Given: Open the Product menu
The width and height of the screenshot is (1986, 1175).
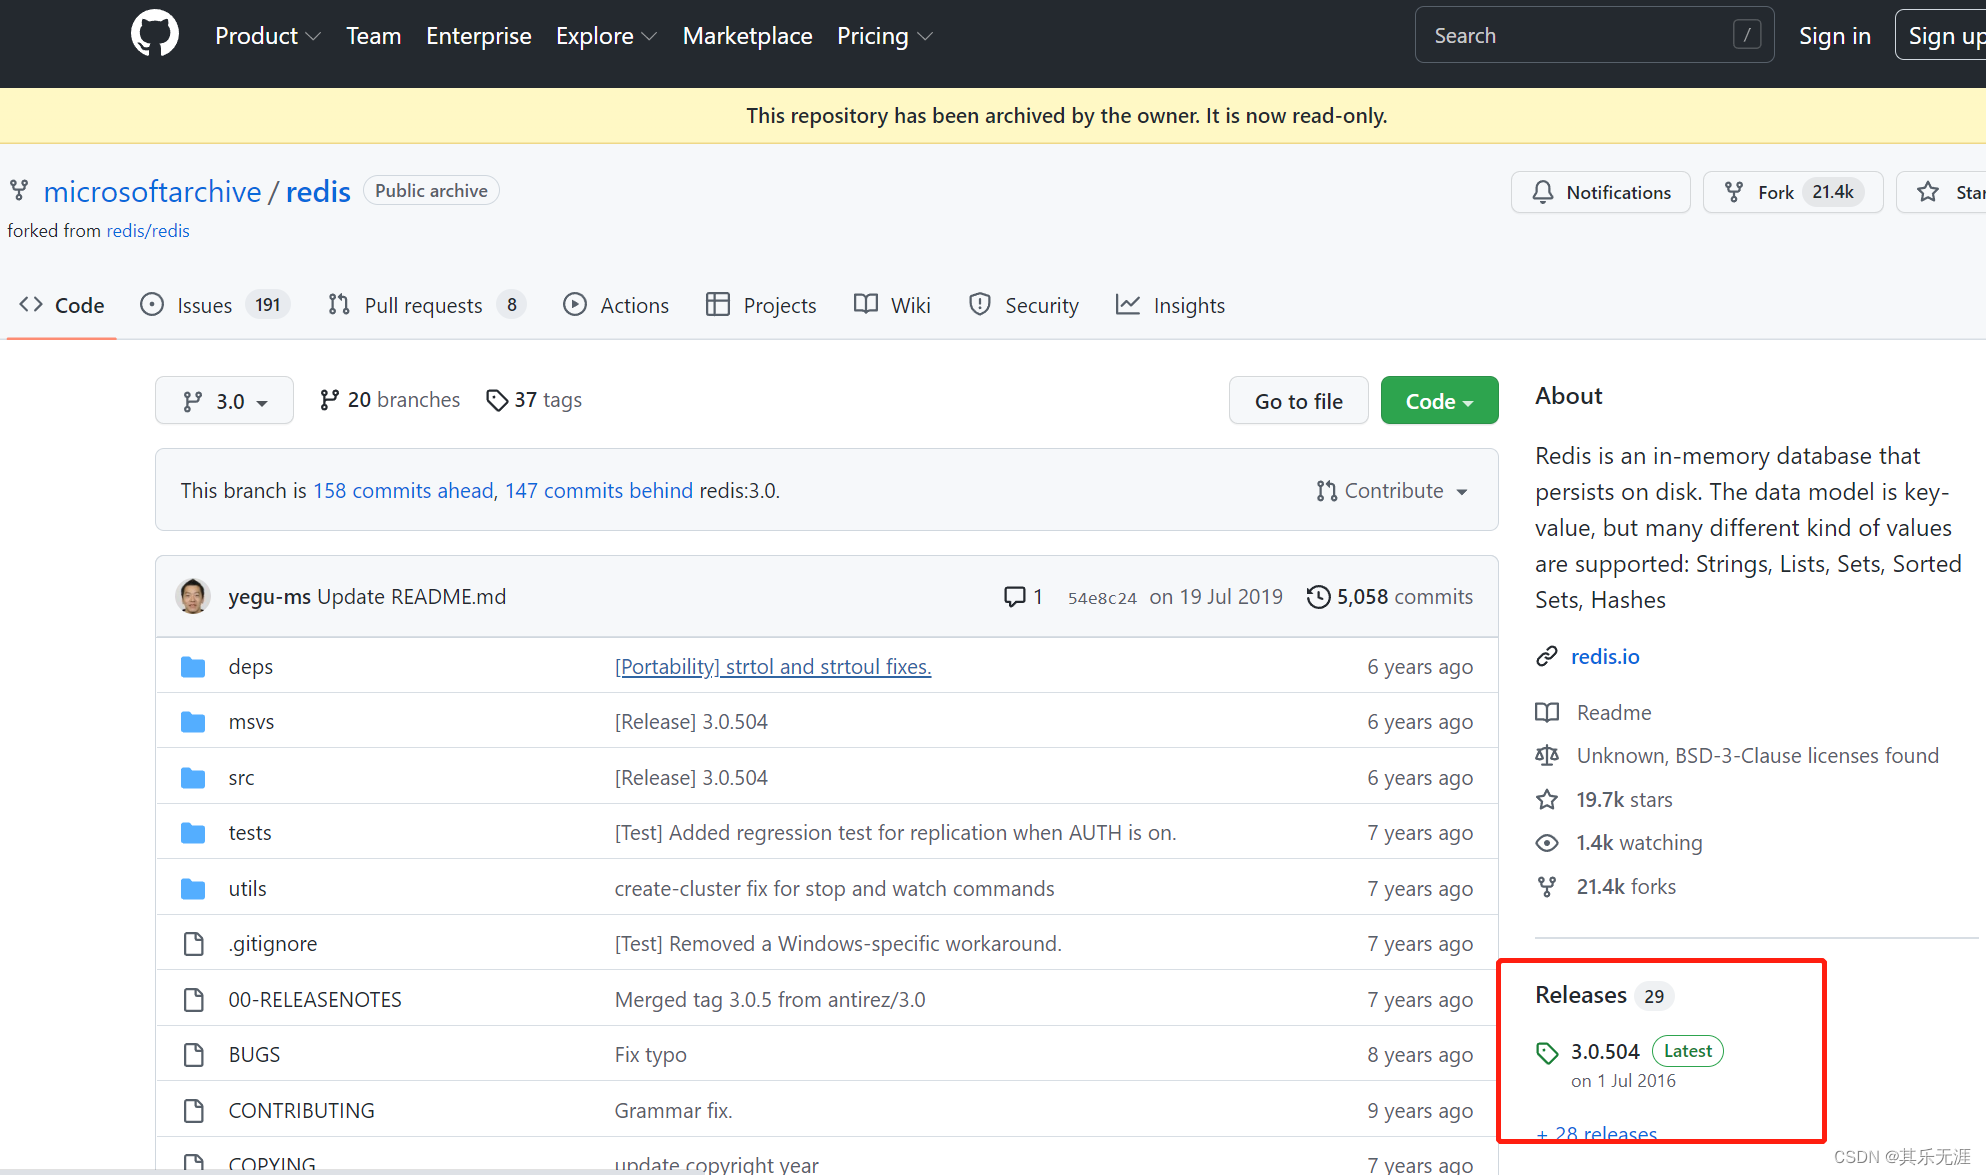Looking at the screenshot, I should pos(267,36).
